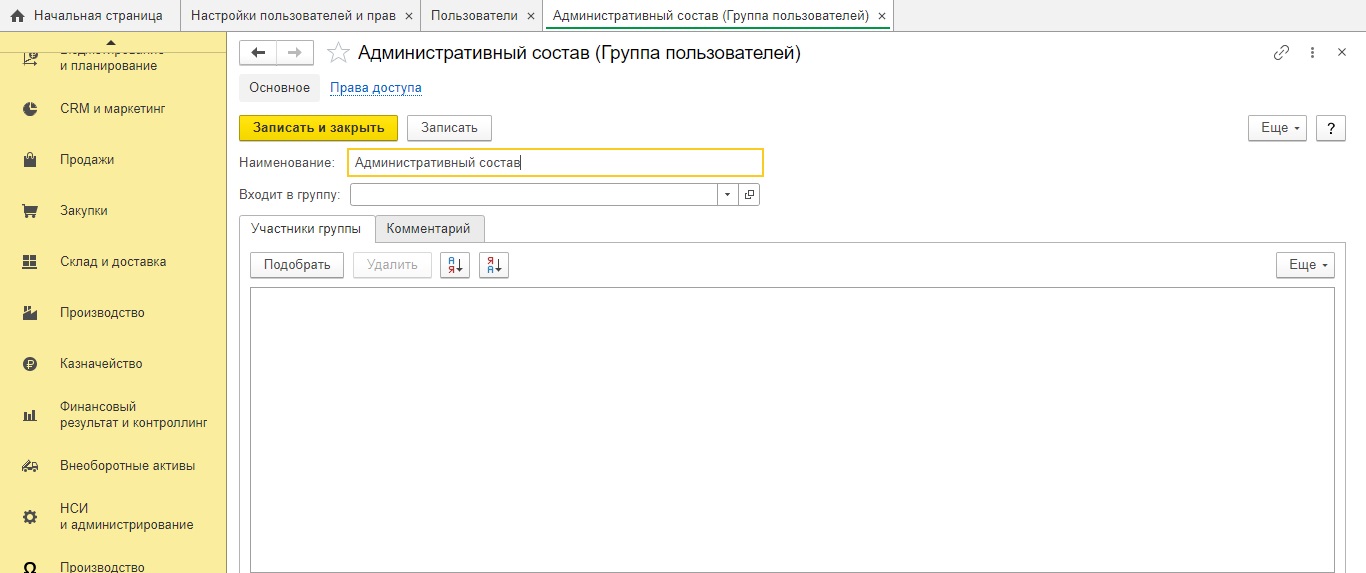Focus the Входит в группу field
Viewport: 1366px width, 573px height.
533,194
